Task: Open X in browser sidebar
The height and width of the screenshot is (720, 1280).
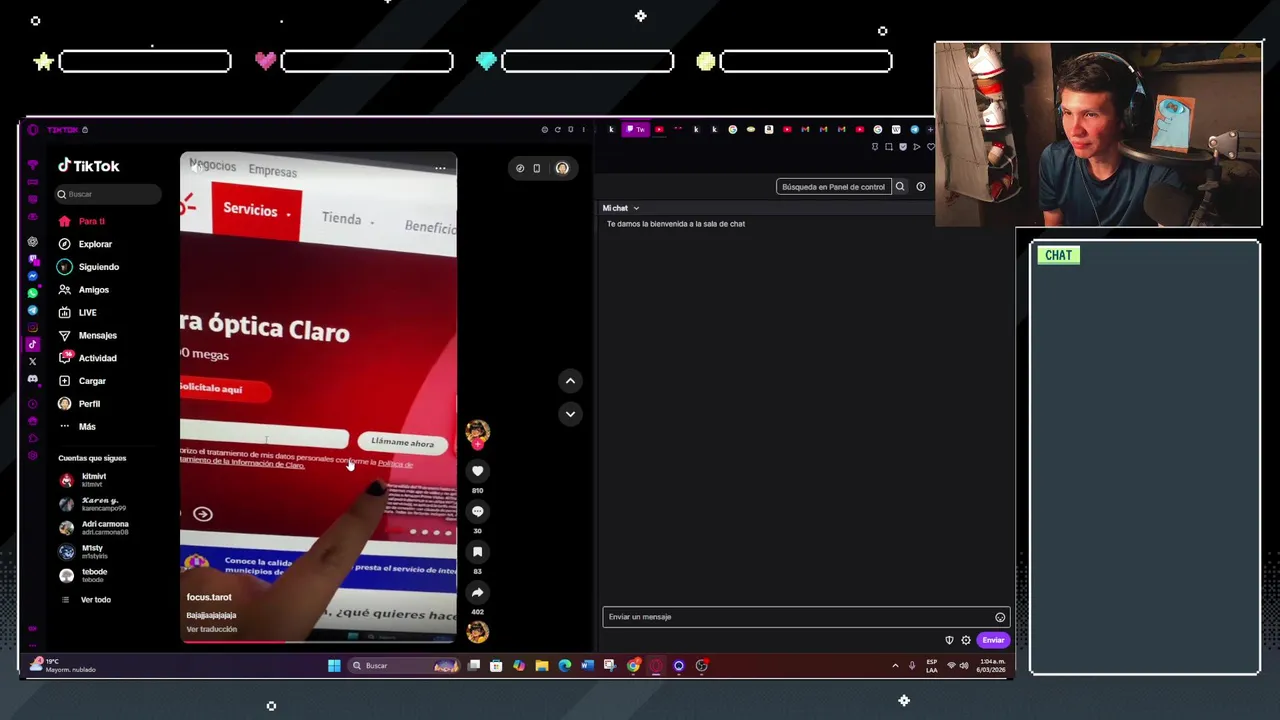Action: [x=32, y=361]
